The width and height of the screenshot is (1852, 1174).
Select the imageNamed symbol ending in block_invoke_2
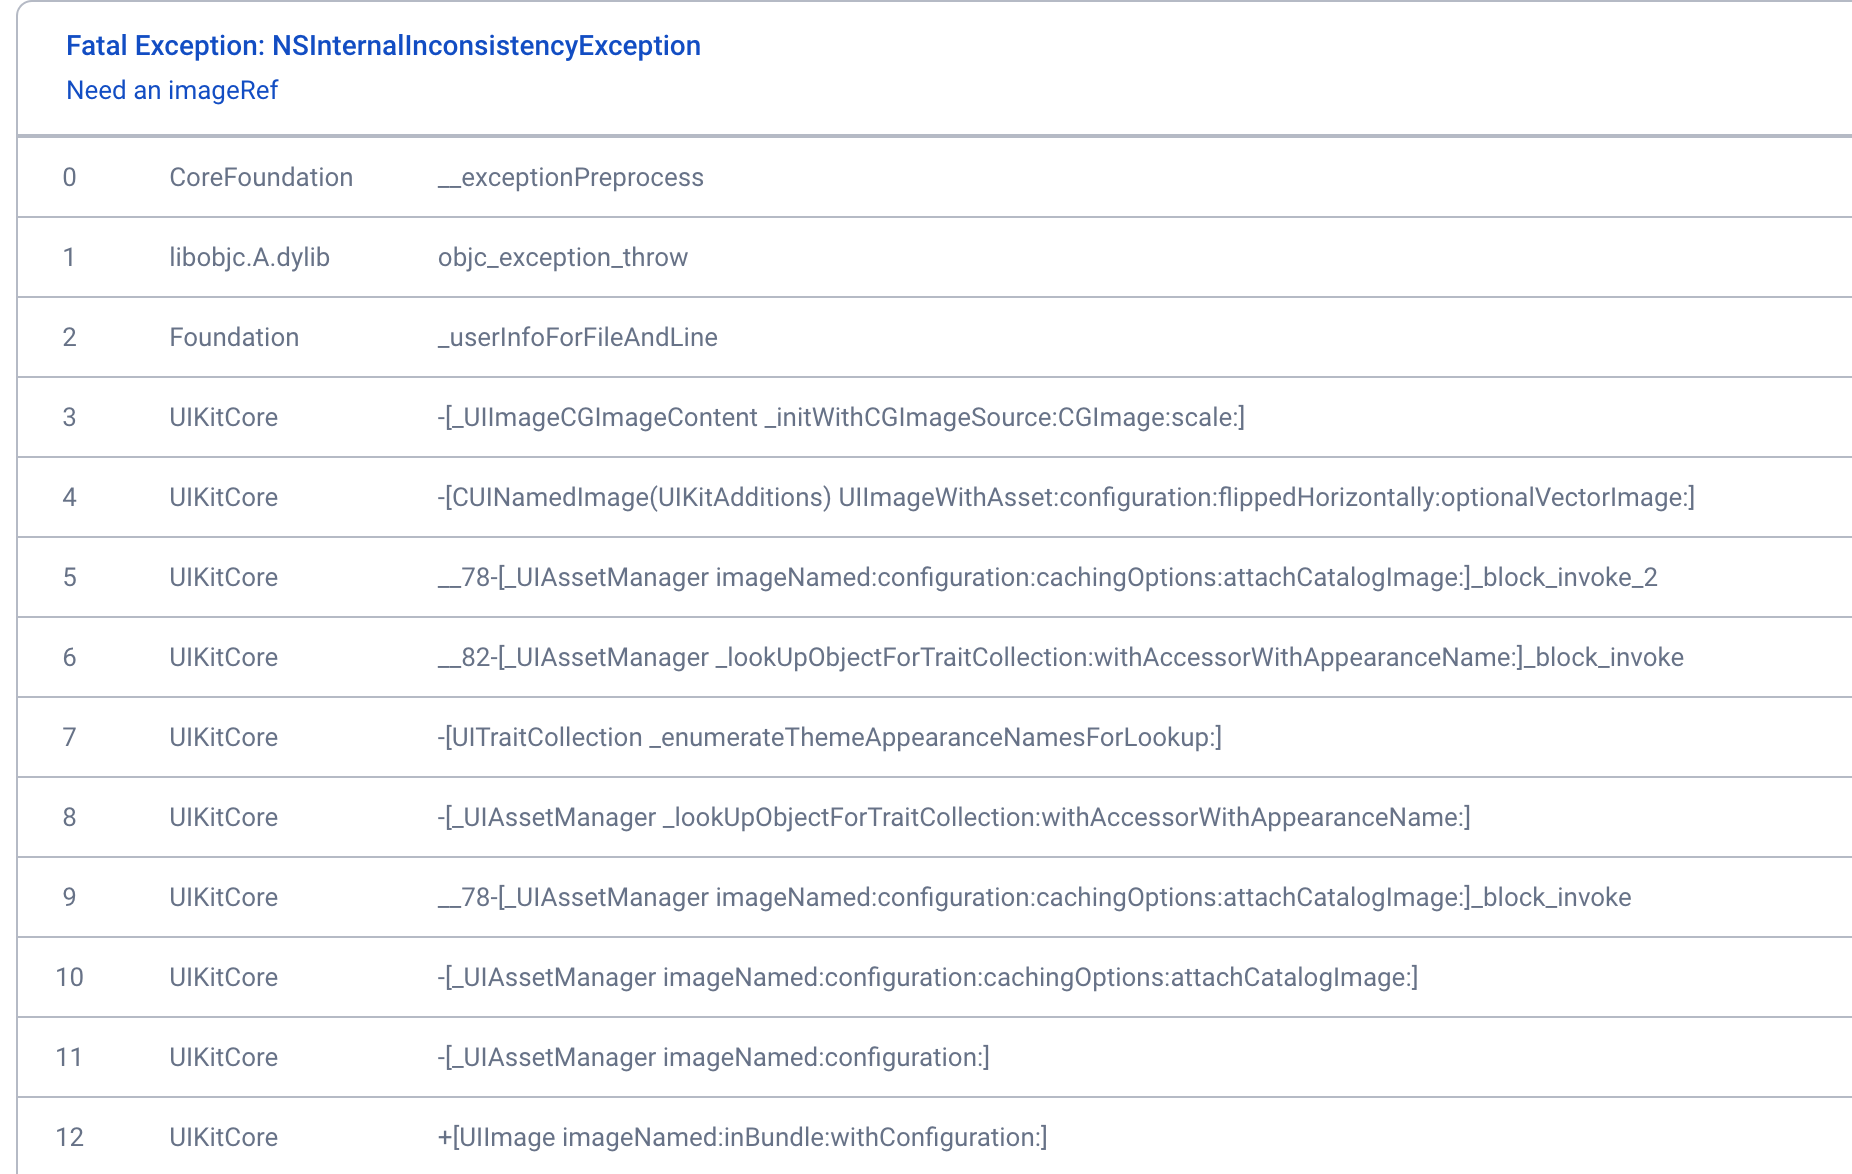pos(1047,577)
